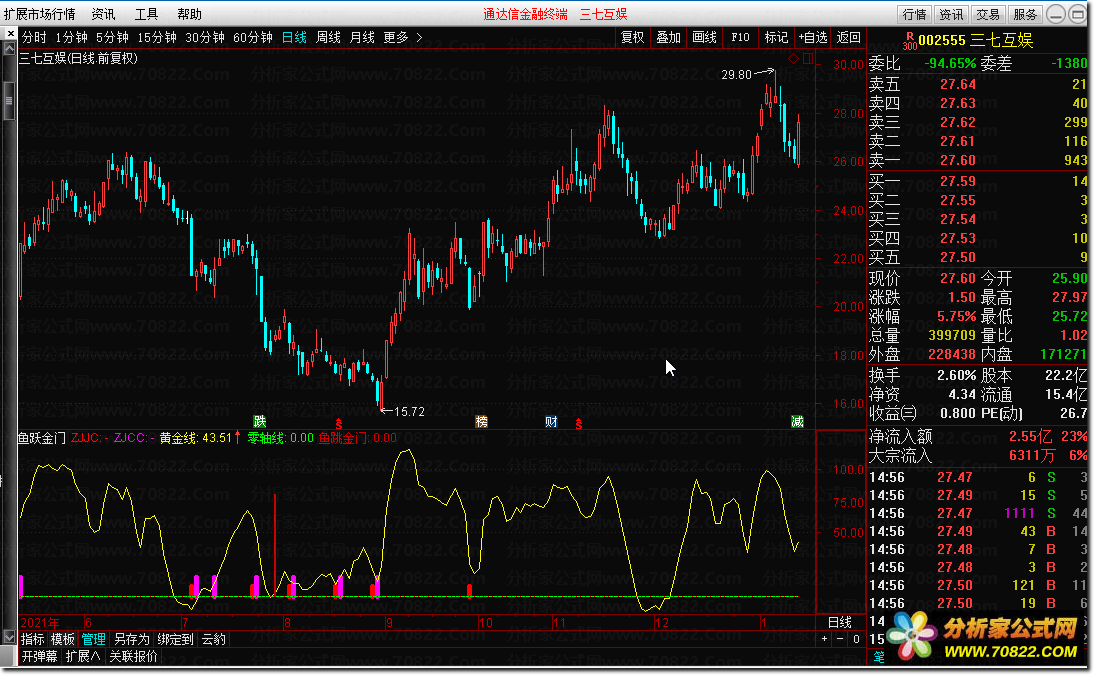
Task: Click the 返回 back button
Action: 849,38
